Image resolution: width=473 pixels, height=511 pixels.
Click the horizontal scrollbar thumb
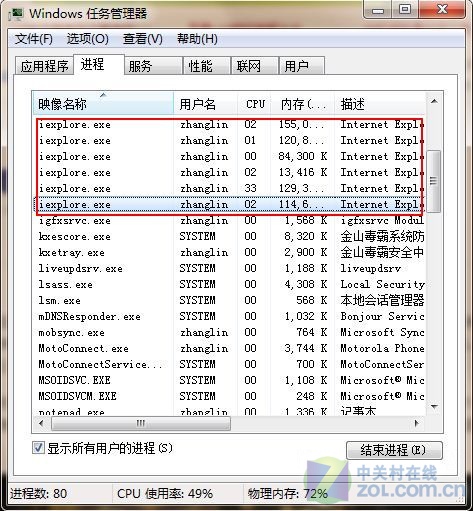(x=141, y=424)
